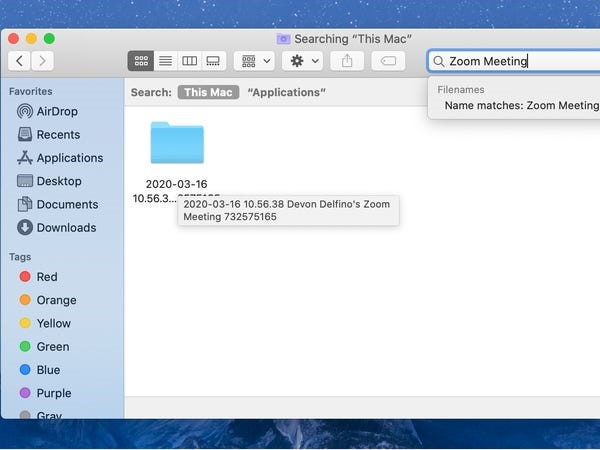Screen dimensions: 600x450
Task: Click the Share toolbar button
Action: (x=347, y=61)
